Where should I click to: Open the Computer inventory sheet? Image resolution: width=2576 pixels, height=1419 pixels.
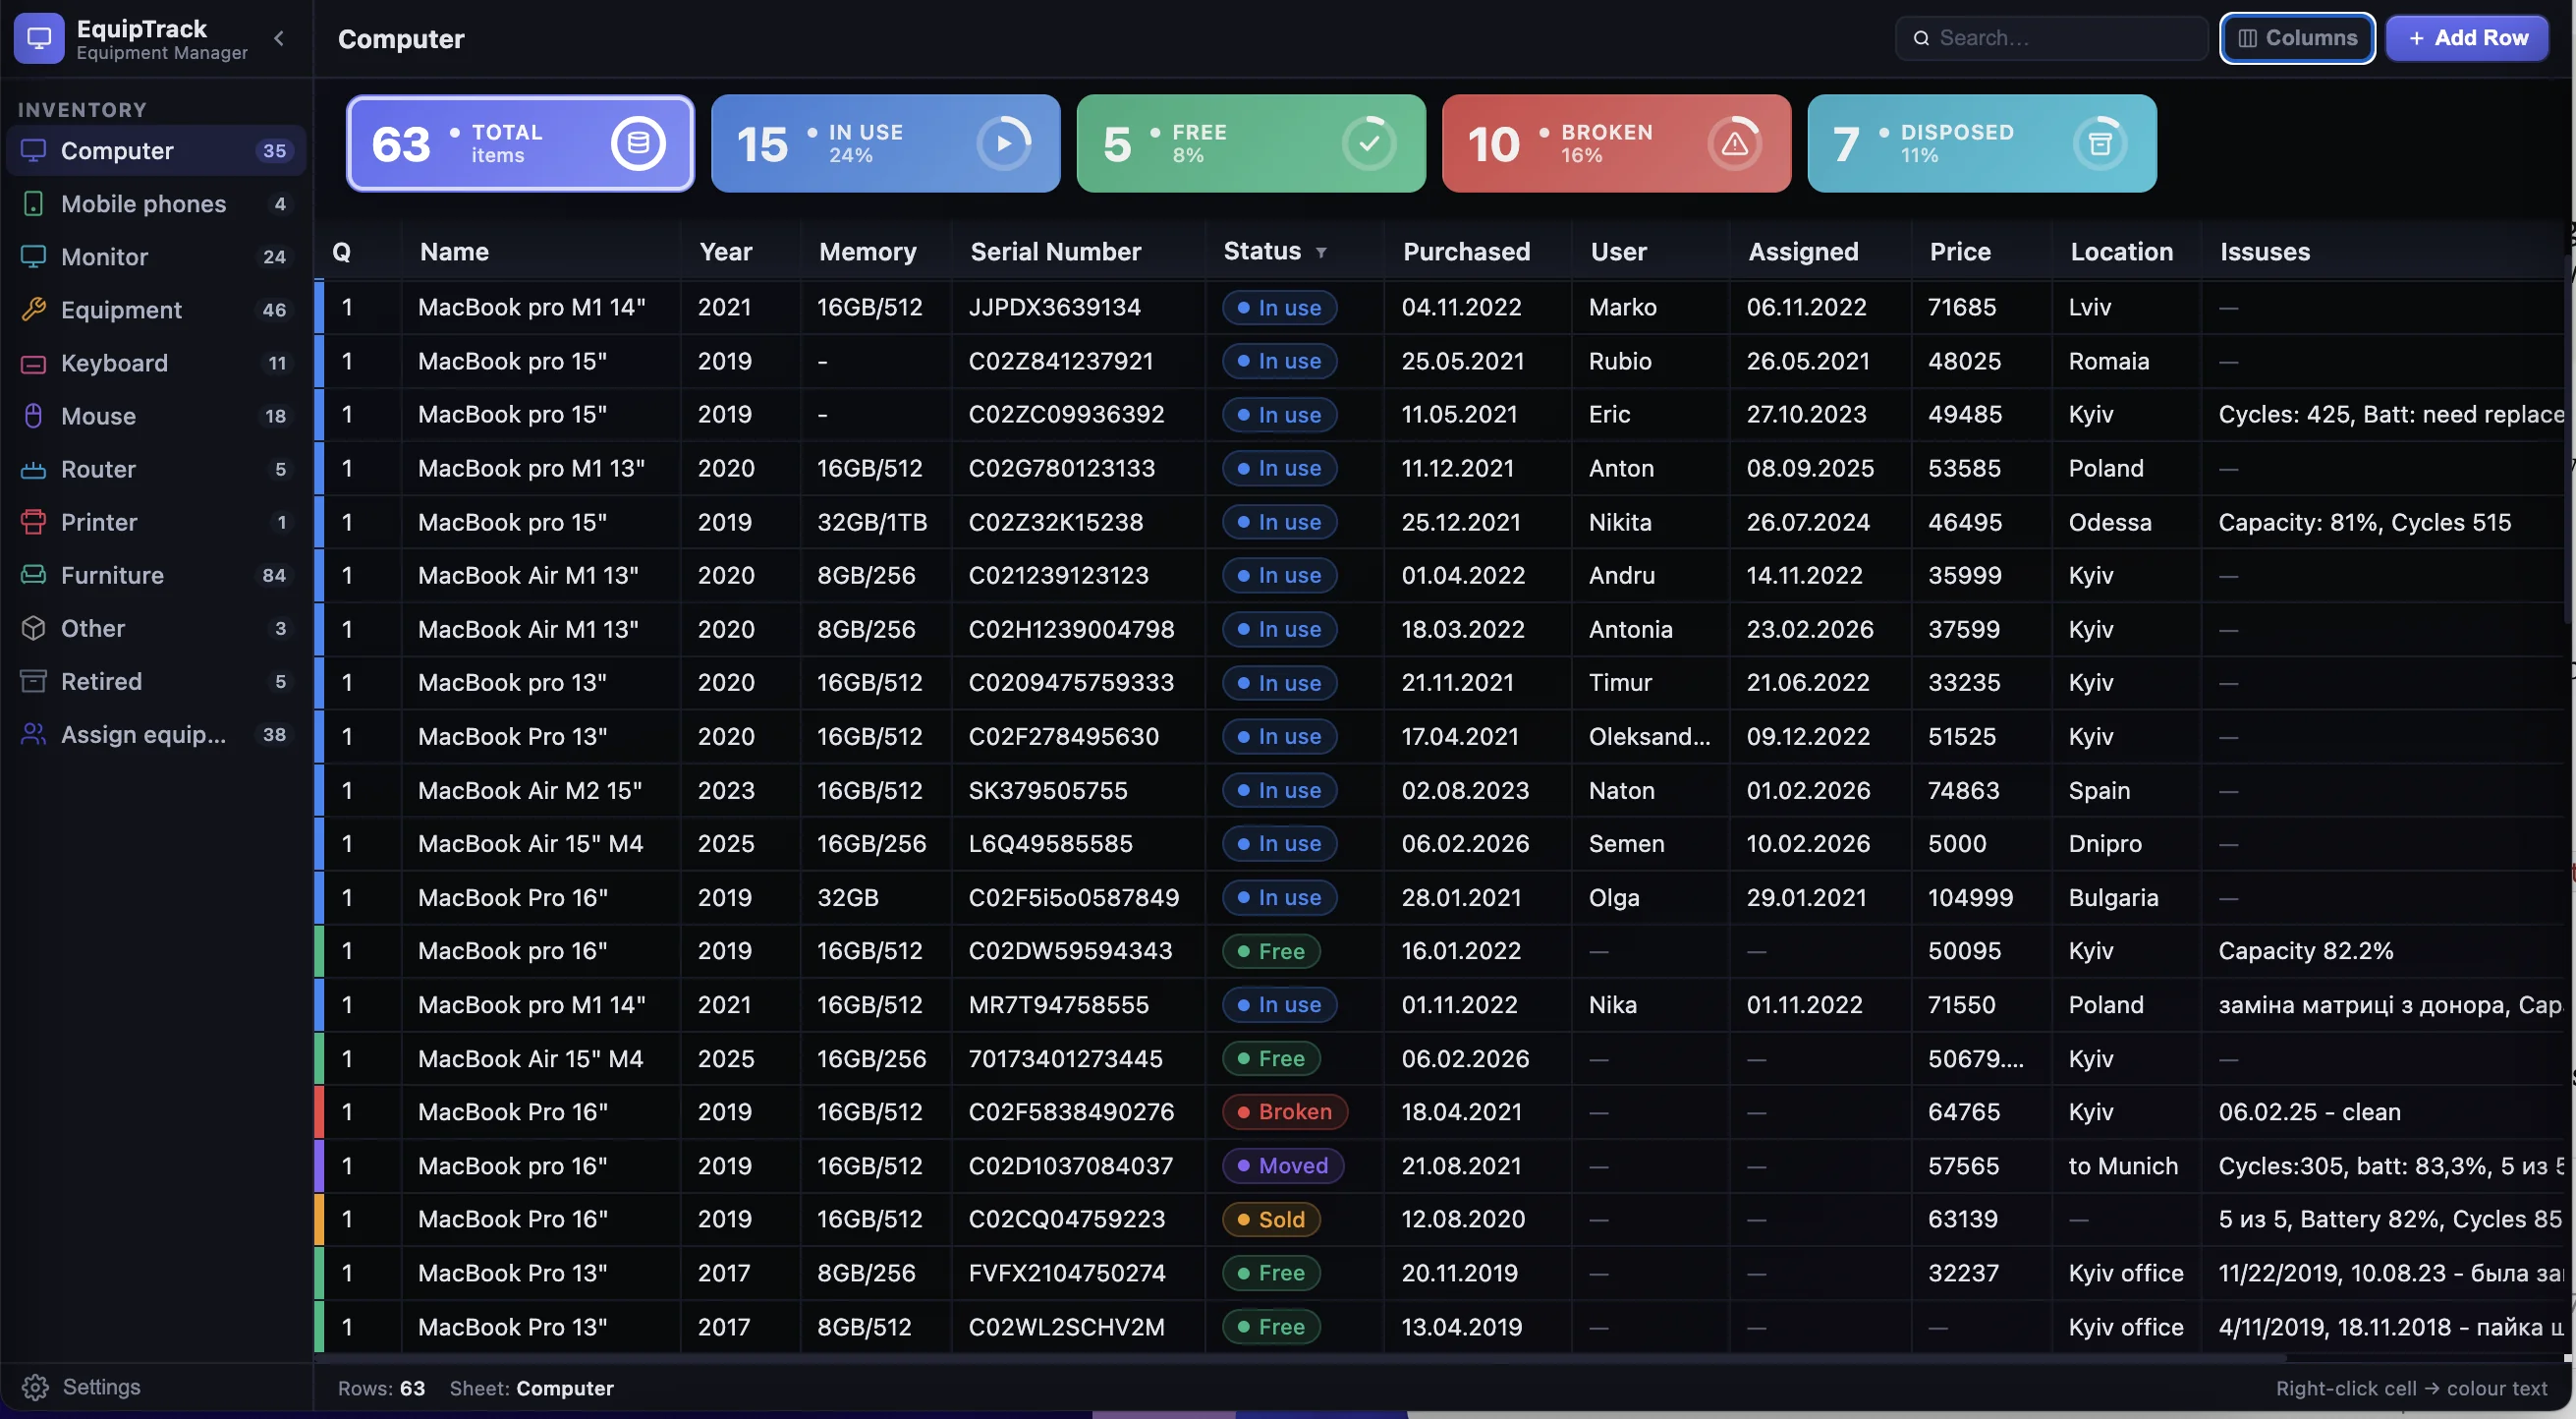[x=156, y=151]
